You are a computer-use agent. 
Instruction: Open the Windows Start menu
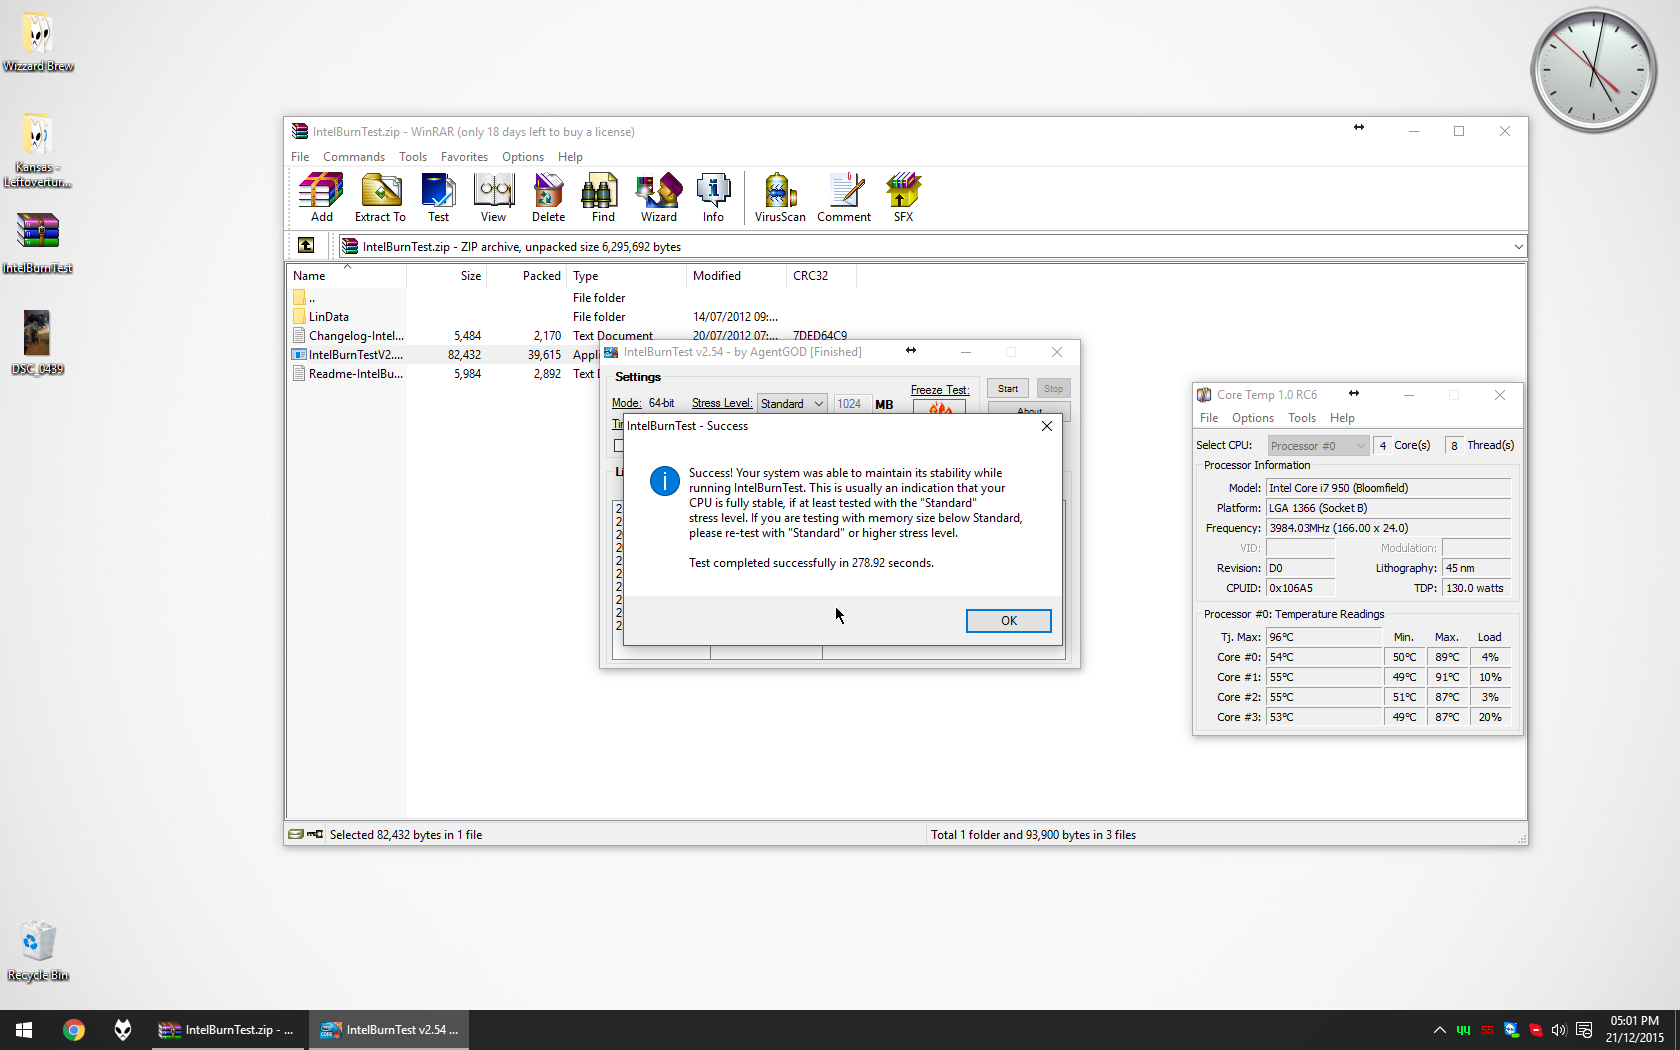[x=24, y=1030]
